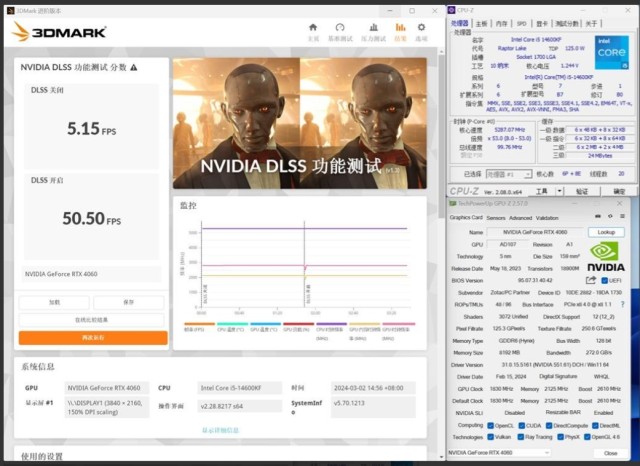This screenshot has height=466, width=640.
Task: Click the OK button in CPU-Z
Action: pyautogui.click(x=619, y=191)
